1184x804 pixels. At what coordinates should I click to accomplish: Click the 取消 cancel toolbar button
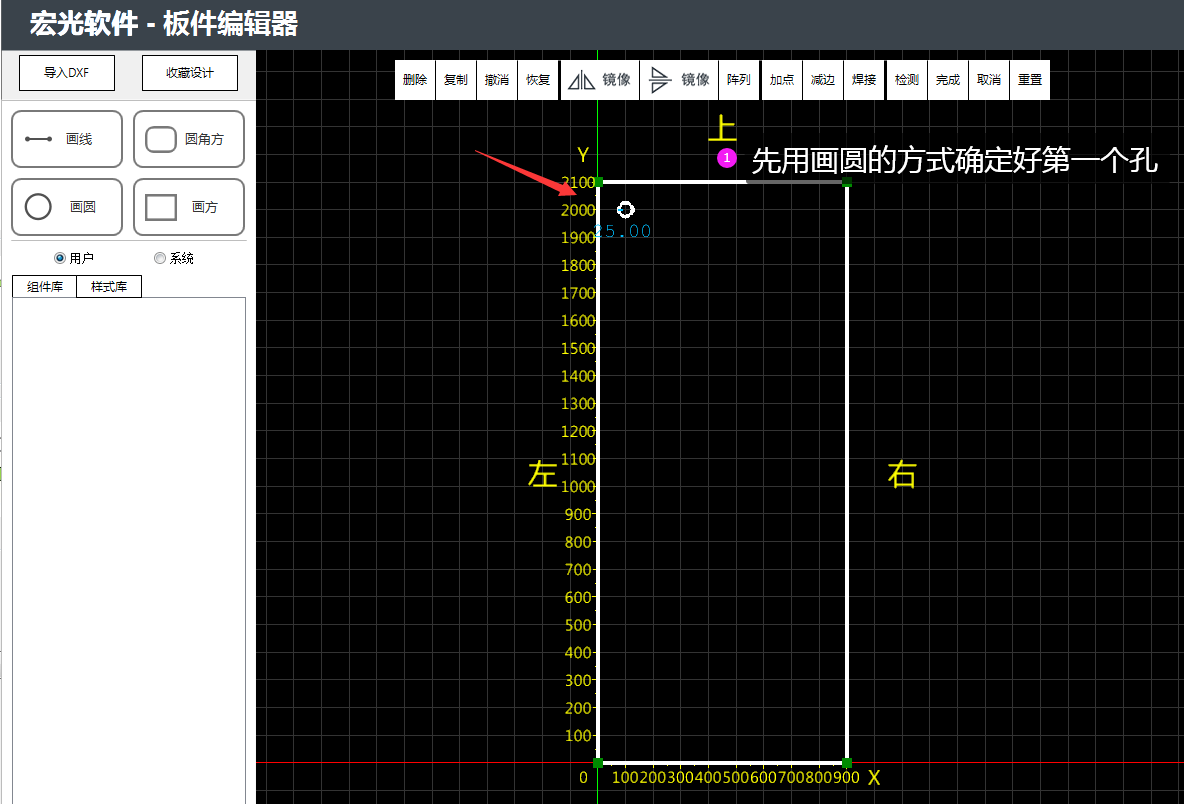click(988, 79)
